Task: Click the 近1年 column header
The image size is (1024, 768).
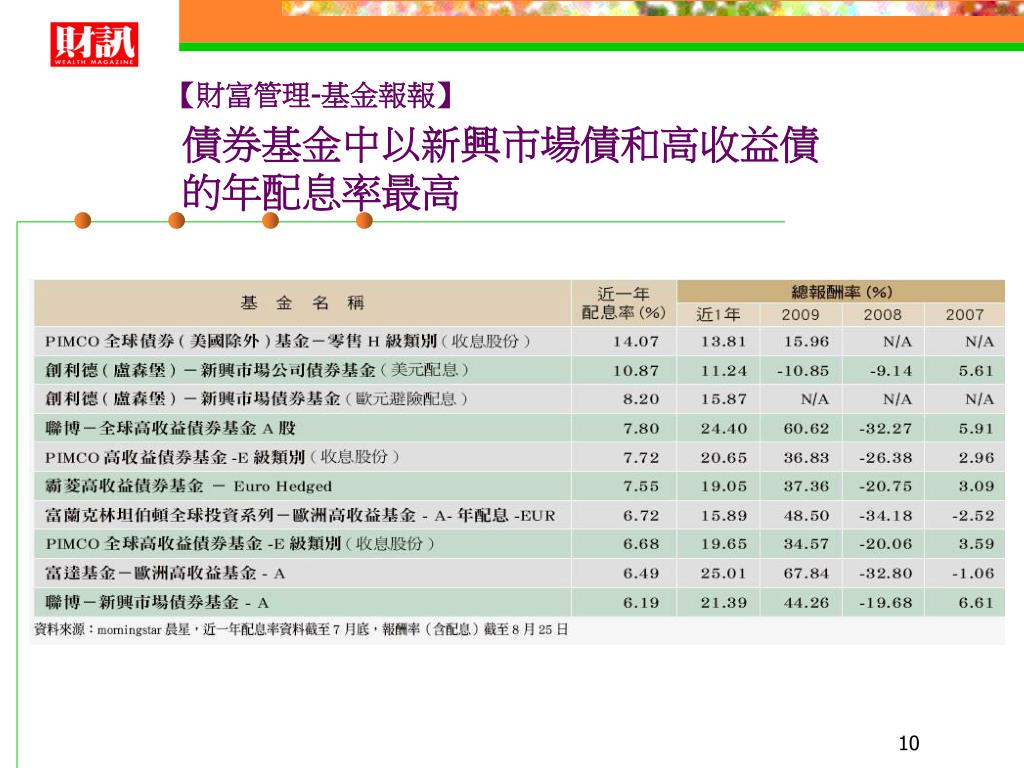Action: [x=718, y=314]
